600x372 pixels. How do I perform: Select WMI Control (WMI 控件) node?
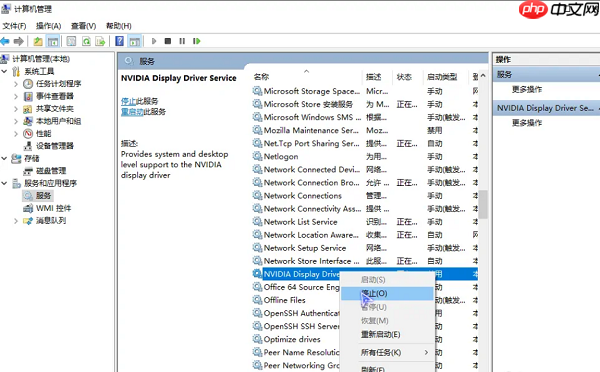pos(54,208)
